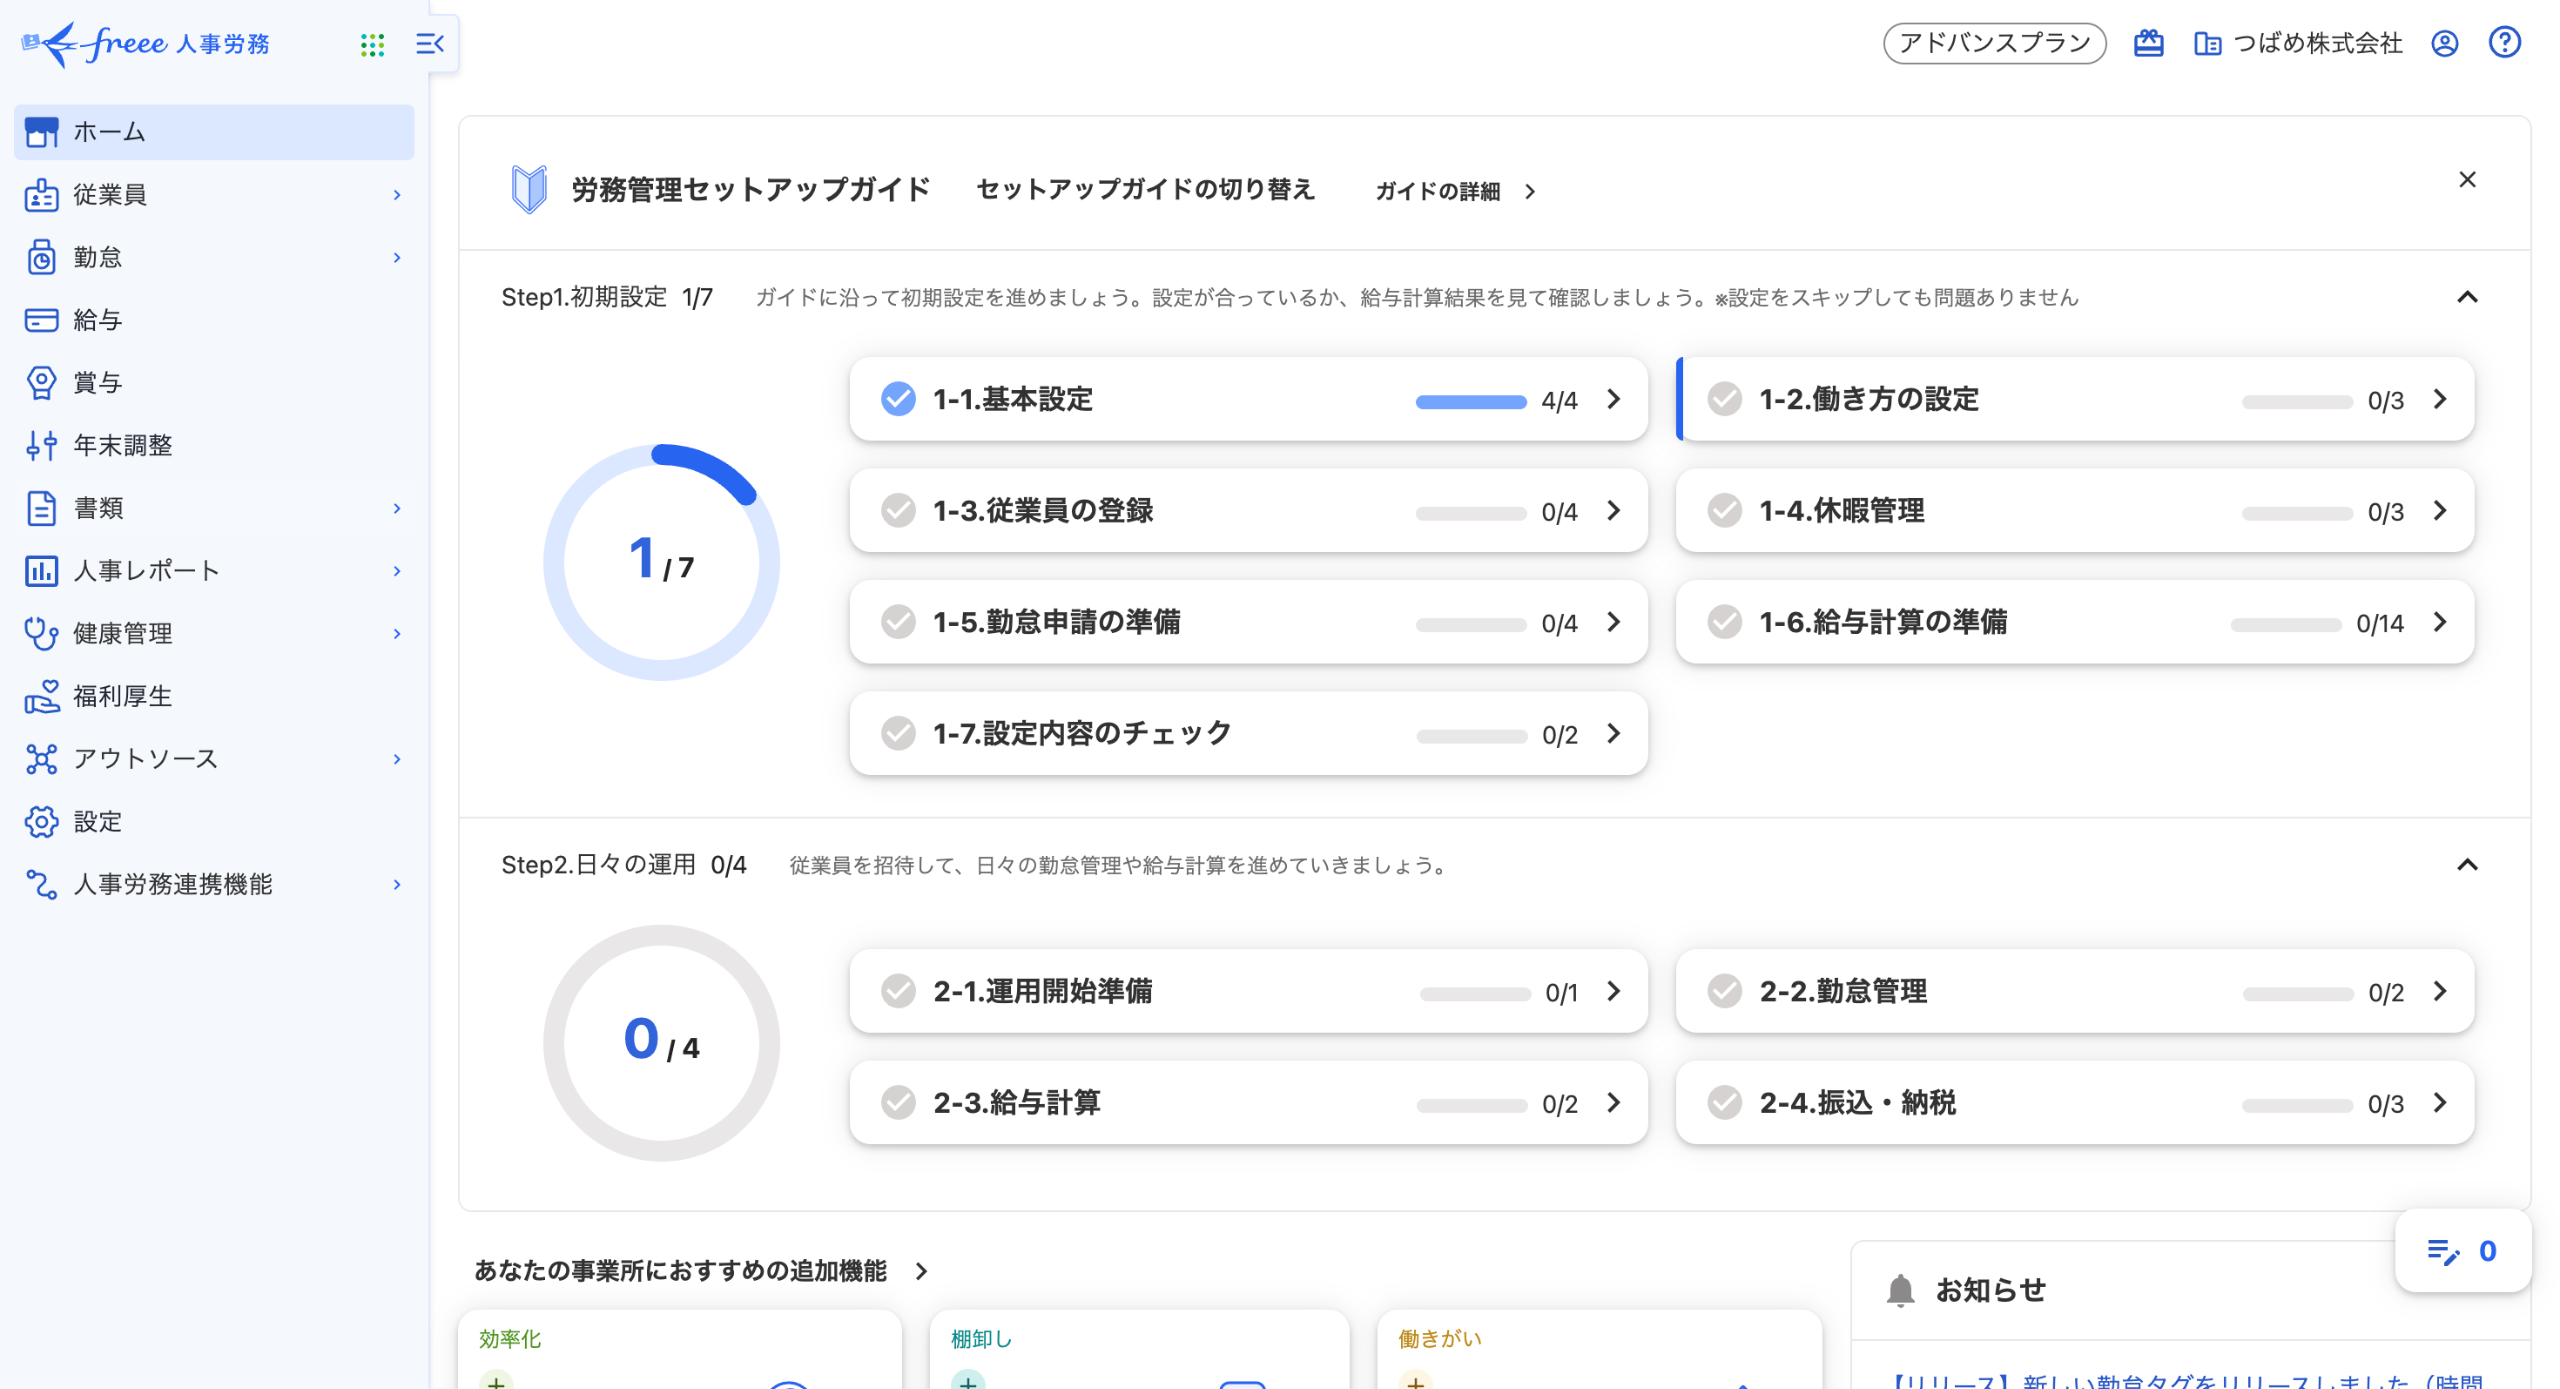Toggle the checkmark for 1-3.従業員の登録

898,511
